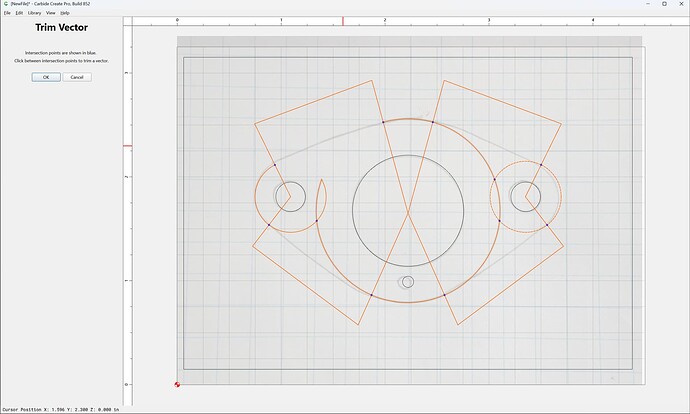Open the Library menu
Screen dimensions: 690x414
pos(34,13)
